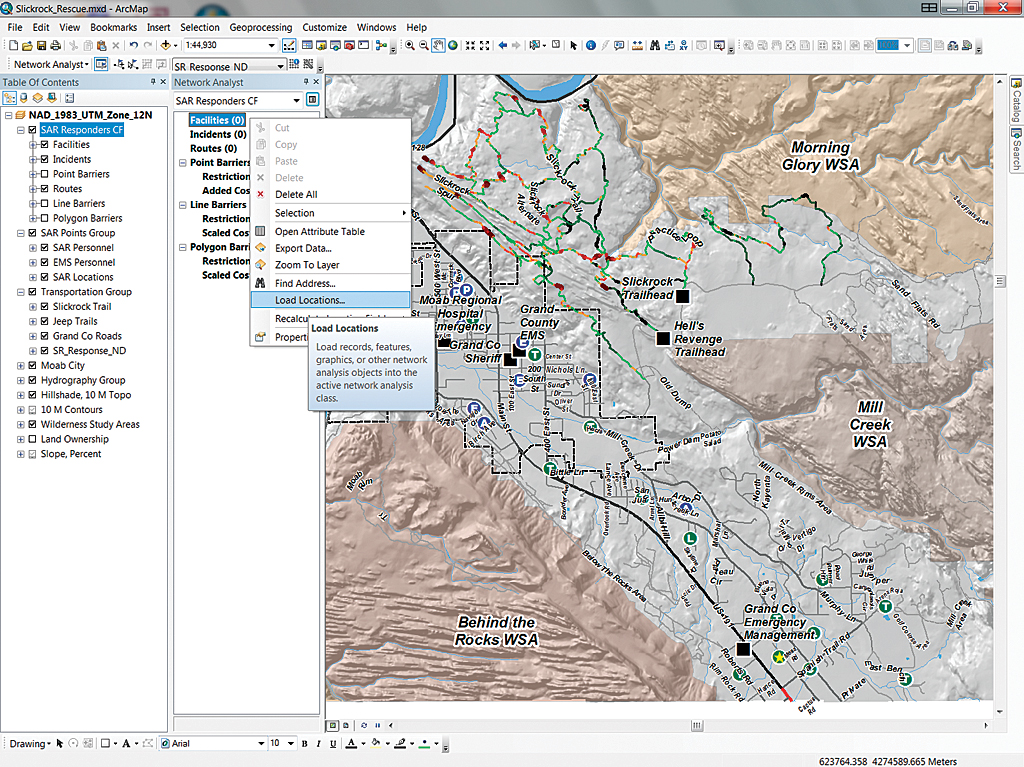Toggle the Facilities layer checkbox
This screenshot has width=1024, height=767.
[x=44, y=144]
